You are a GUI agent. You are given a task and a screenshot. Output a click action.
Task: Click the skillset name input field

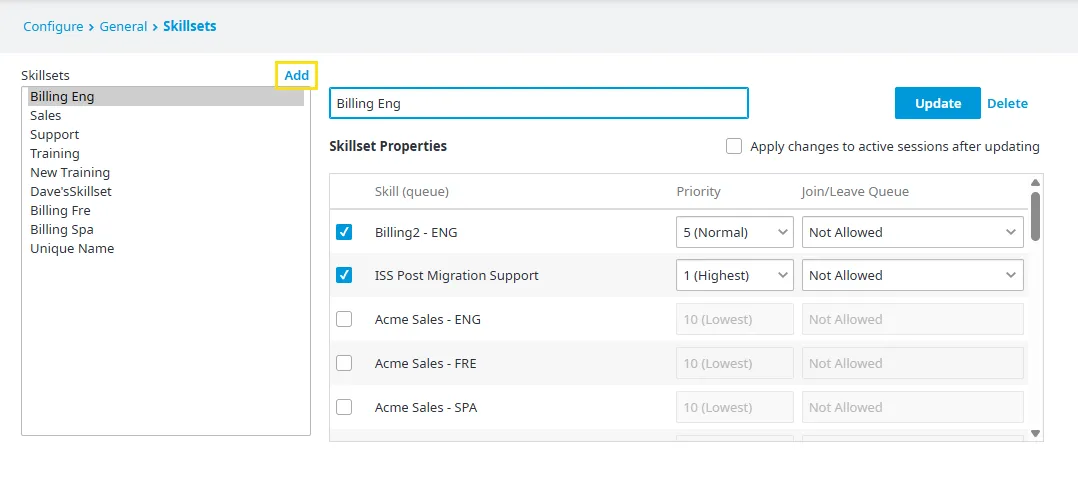click(538, 103)
